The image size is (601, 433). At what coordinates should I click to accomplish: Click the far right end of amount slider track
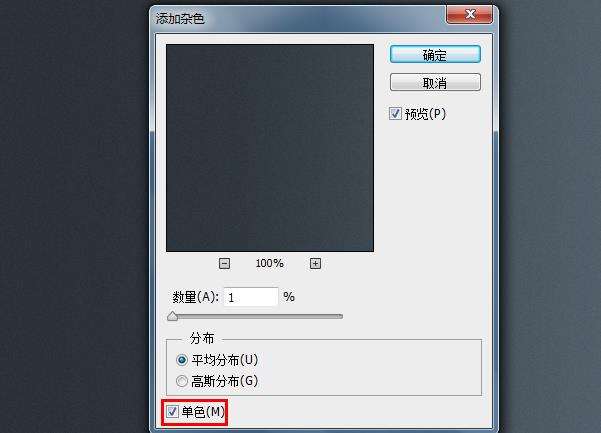click(340, 317)
